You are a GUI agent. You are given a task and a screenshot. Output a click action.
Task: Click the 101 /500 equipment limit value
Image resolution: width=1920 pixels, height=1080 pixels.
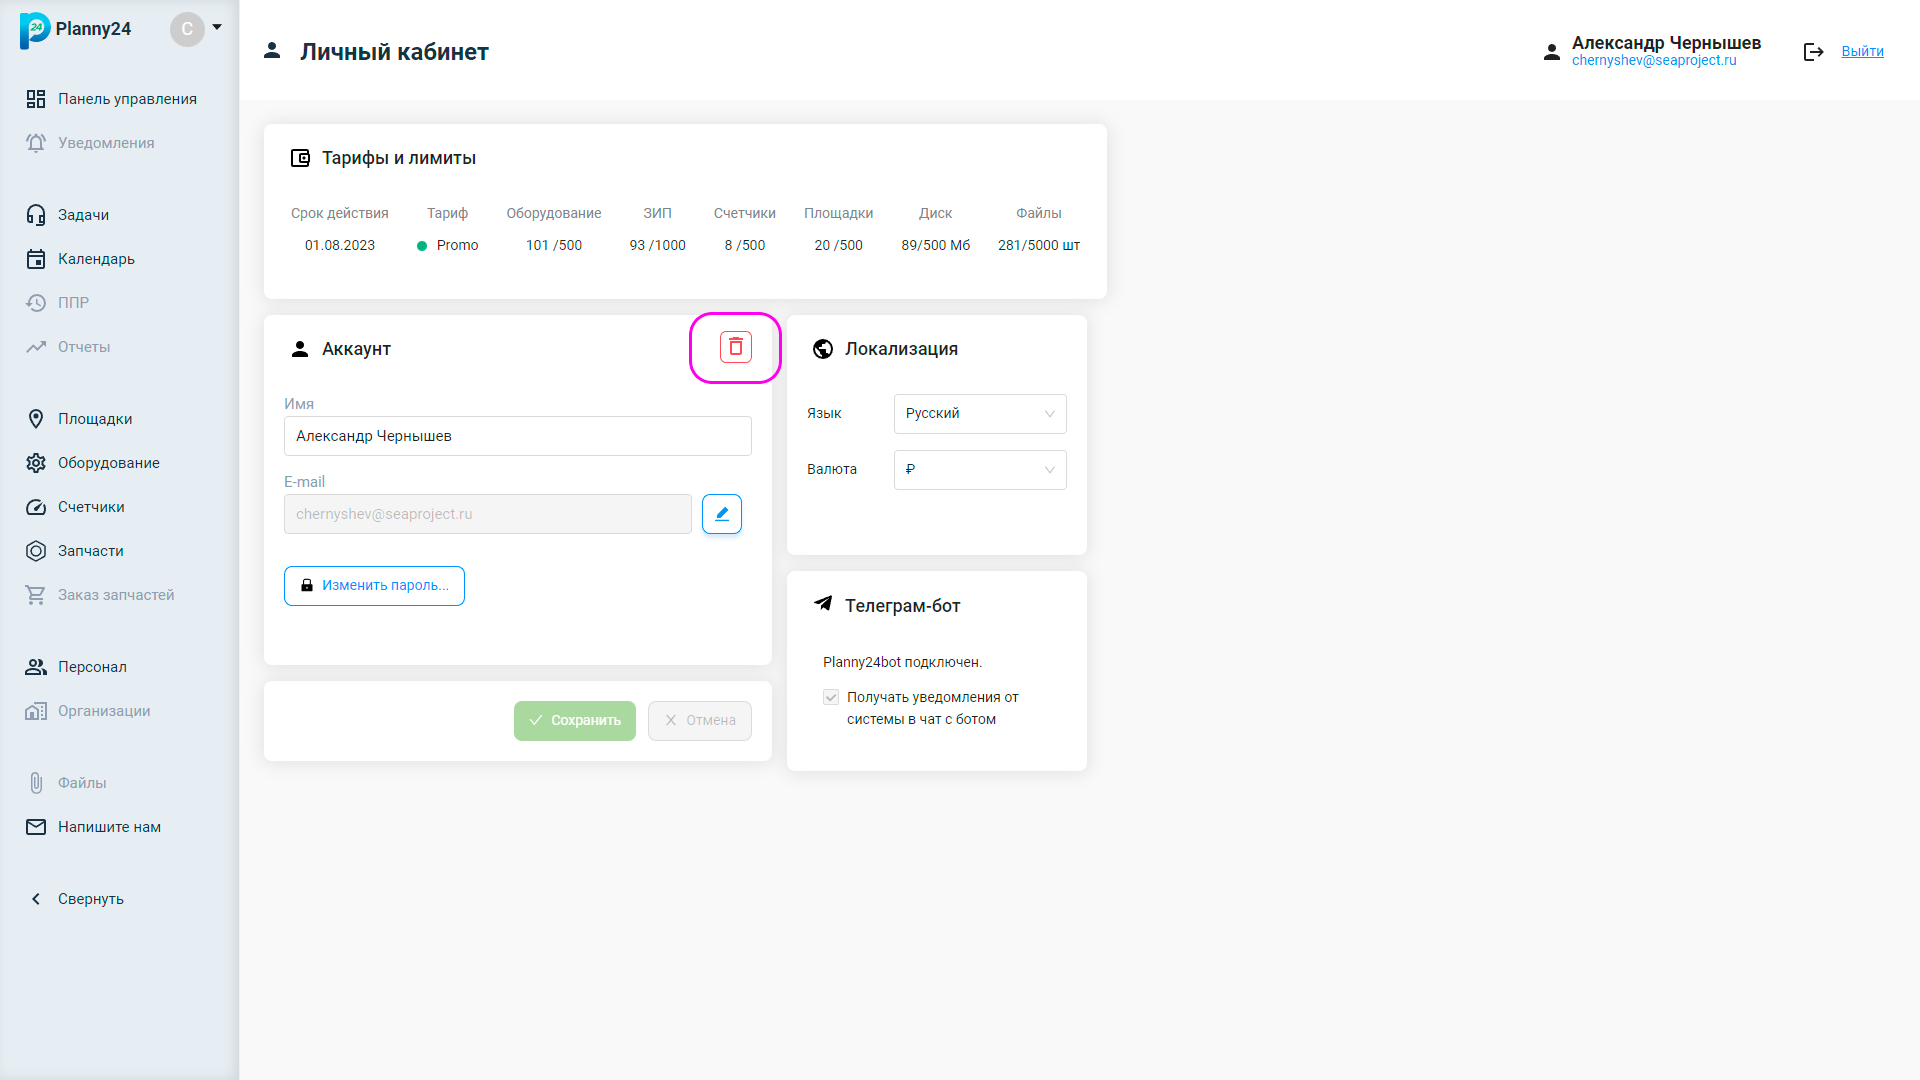point(554,245)
